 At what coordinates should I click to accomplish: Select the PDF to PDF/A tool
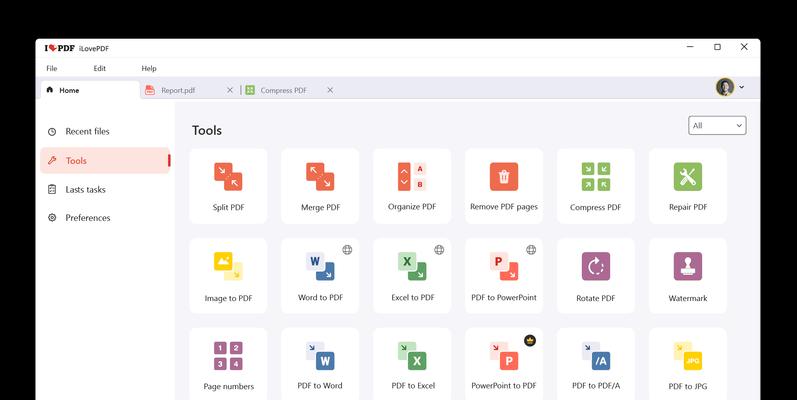[596, 364]
